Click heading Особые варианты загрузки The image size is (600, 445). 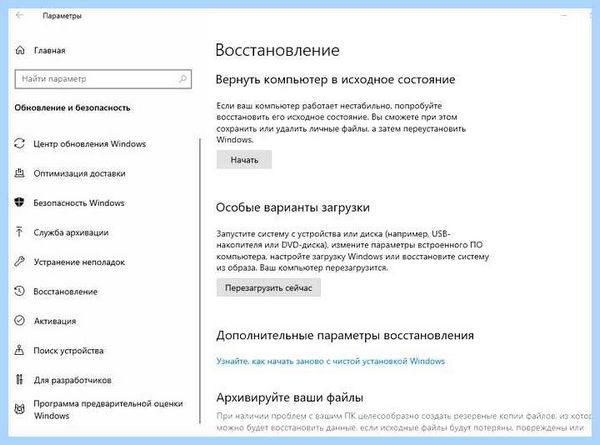pyautogui.click(x=293, y=207)
